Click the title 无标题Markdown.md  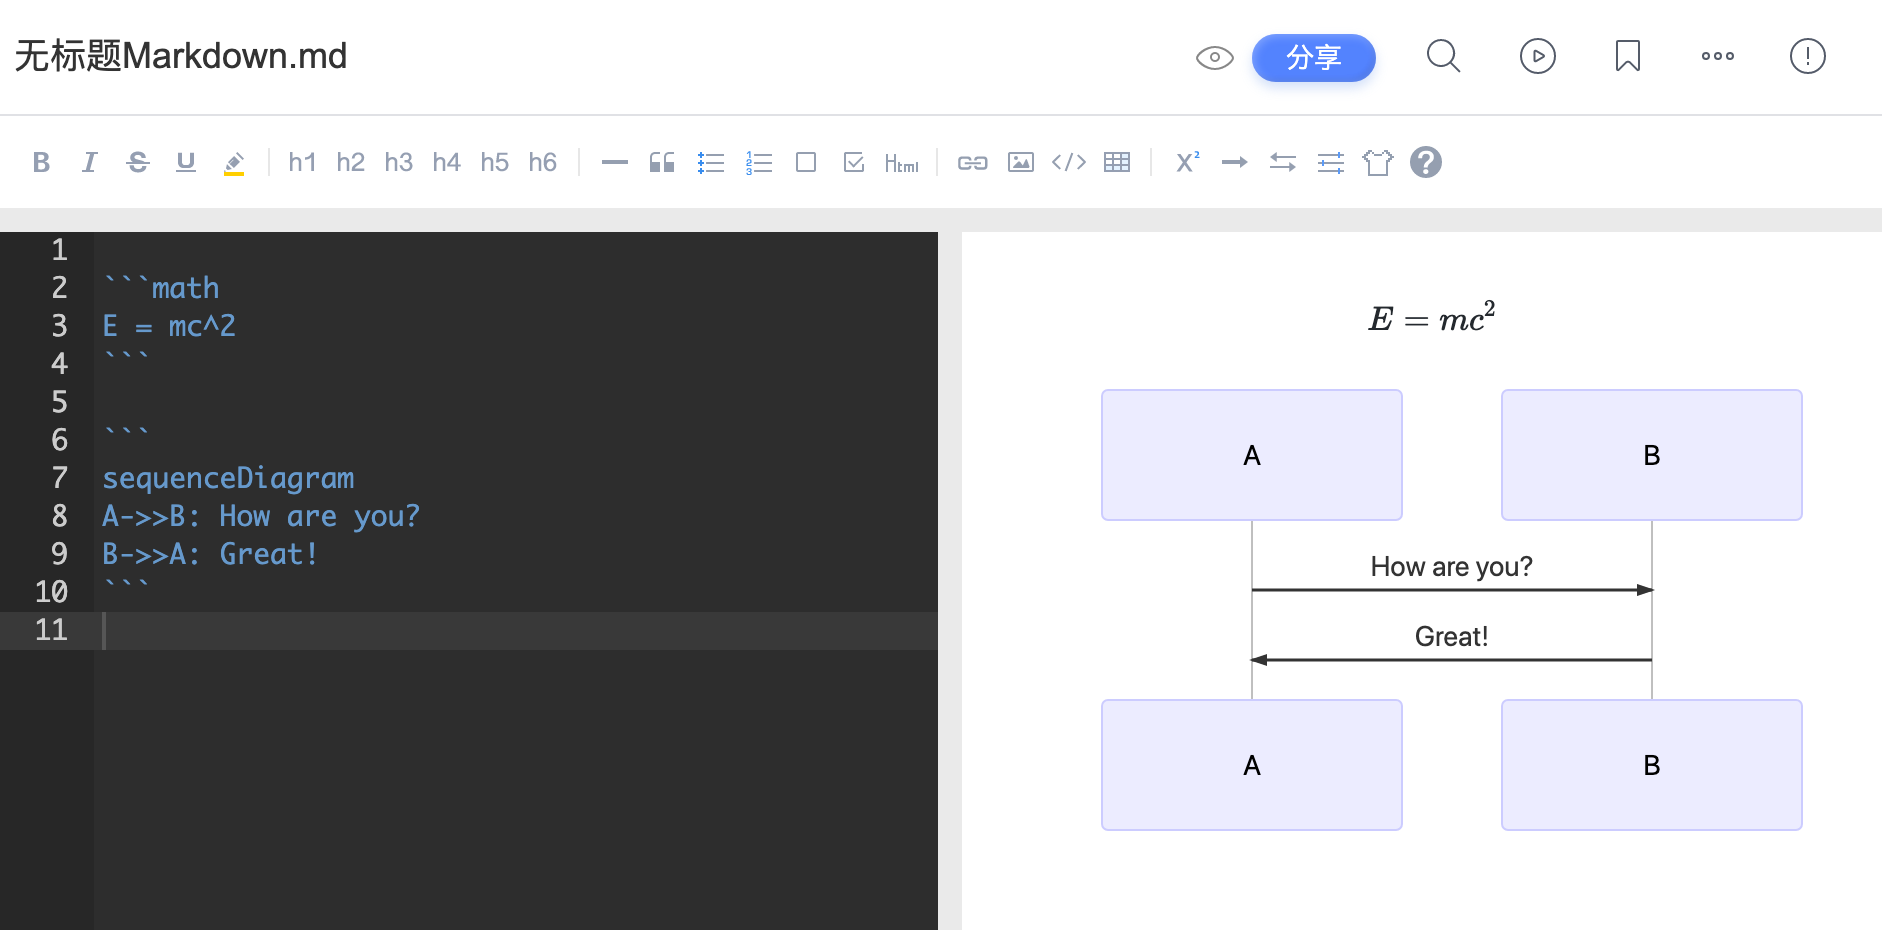pos(181,56)
